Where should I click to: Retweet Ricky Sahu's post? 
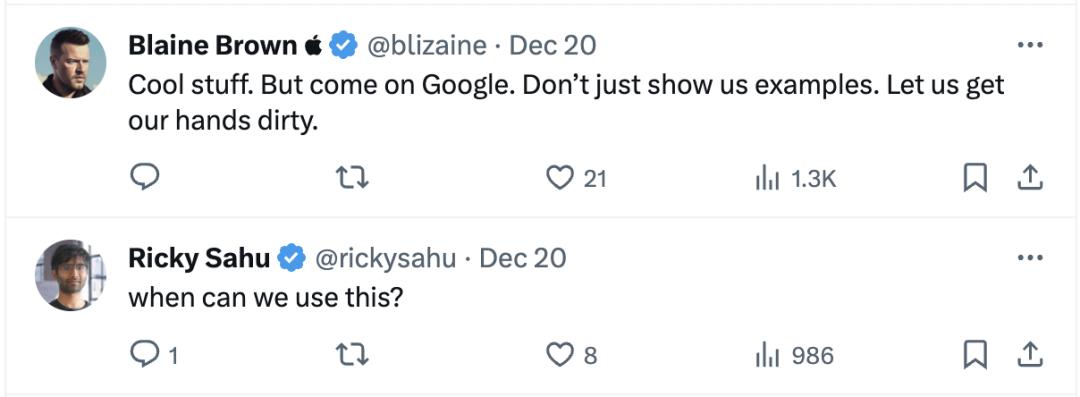352,356
